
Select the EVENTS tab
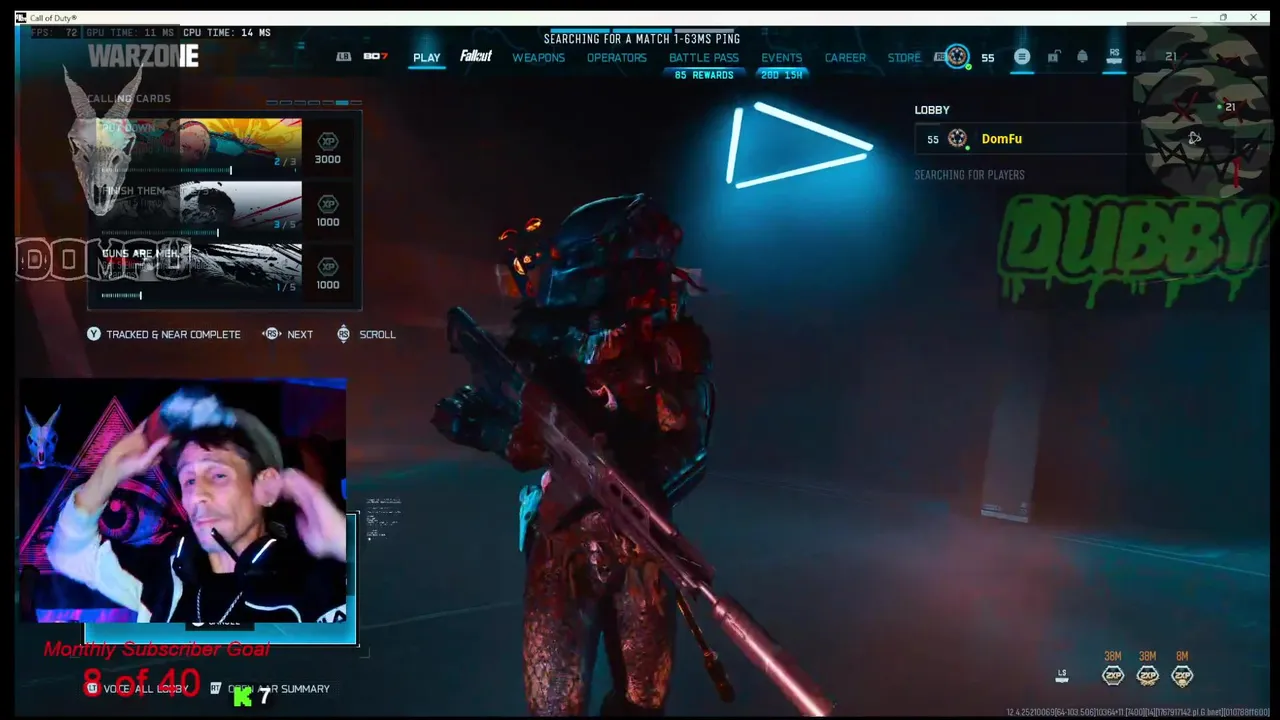point(781,57)
